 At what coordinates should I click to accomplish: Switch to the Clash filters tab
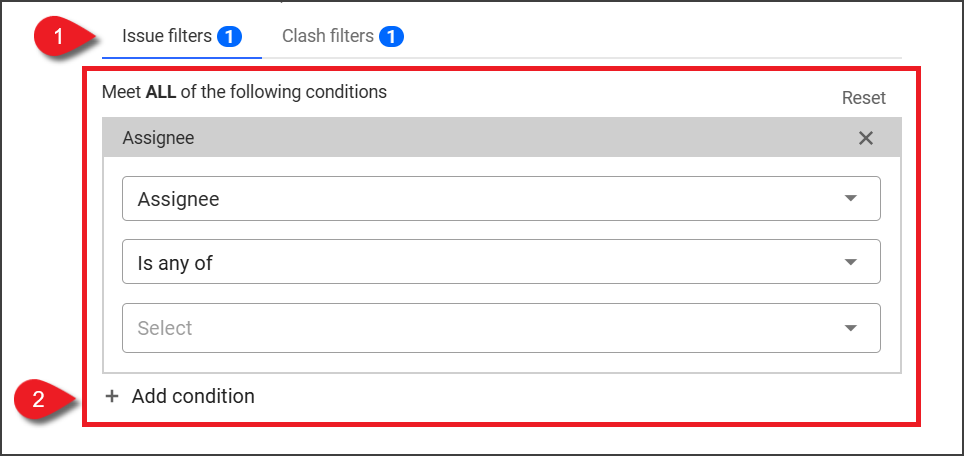[328, 37]
